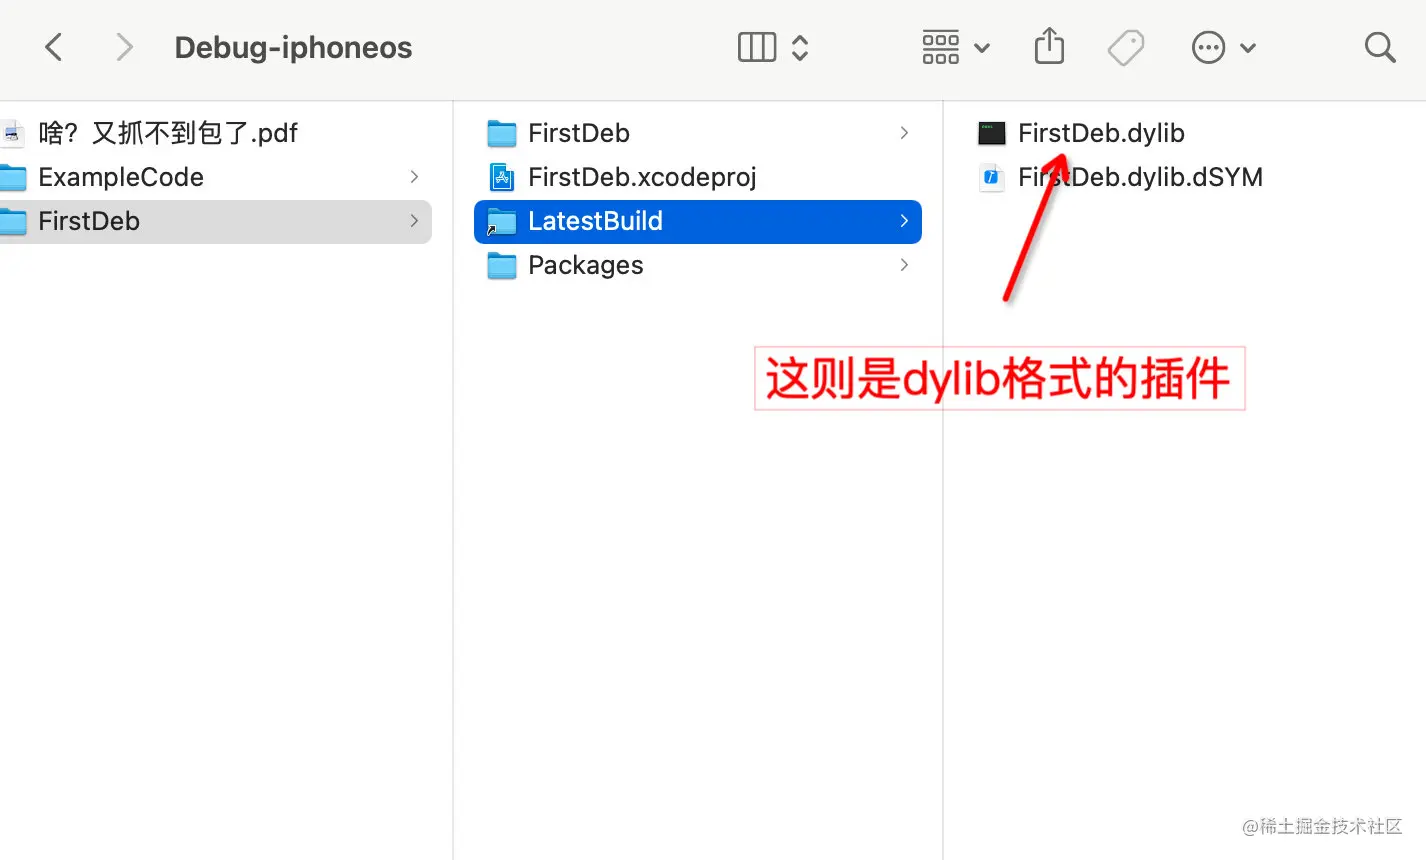This screenshot has height=860, width=1426.
Task: Open the More actions ellipsis menu
Action: coord(1223,47)
